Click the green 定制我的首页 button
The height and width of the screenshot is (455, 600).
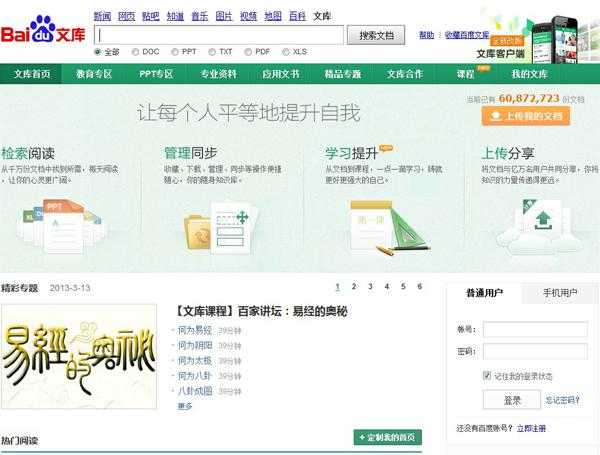(x=388, y=437)
